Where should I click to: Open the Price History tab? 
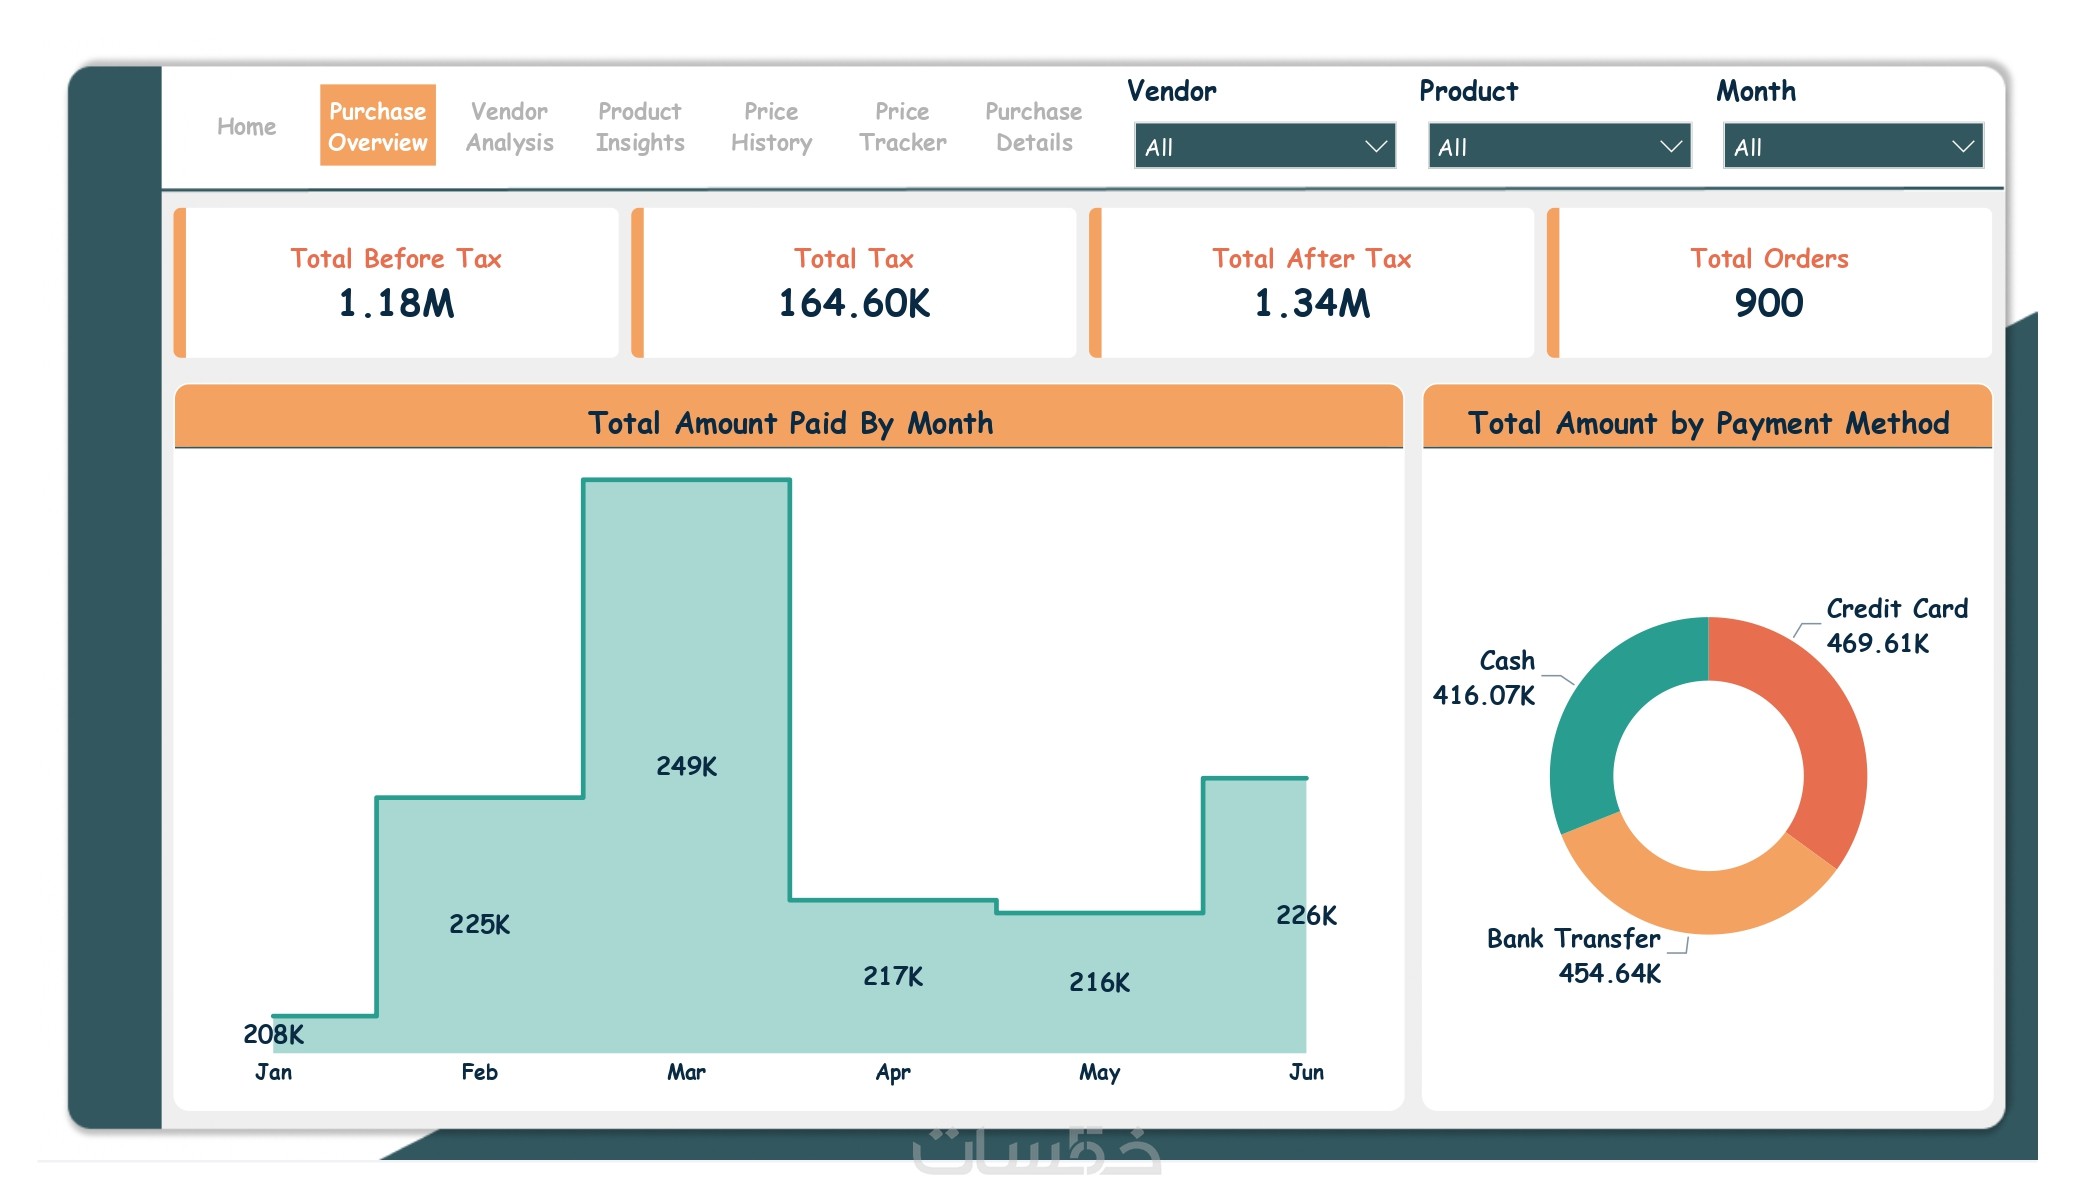tap(771, 127)
